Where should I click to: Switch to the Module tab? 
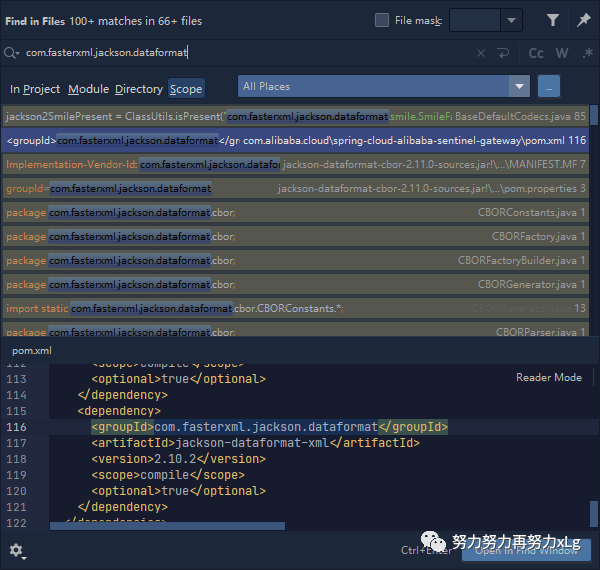[88, 89]
